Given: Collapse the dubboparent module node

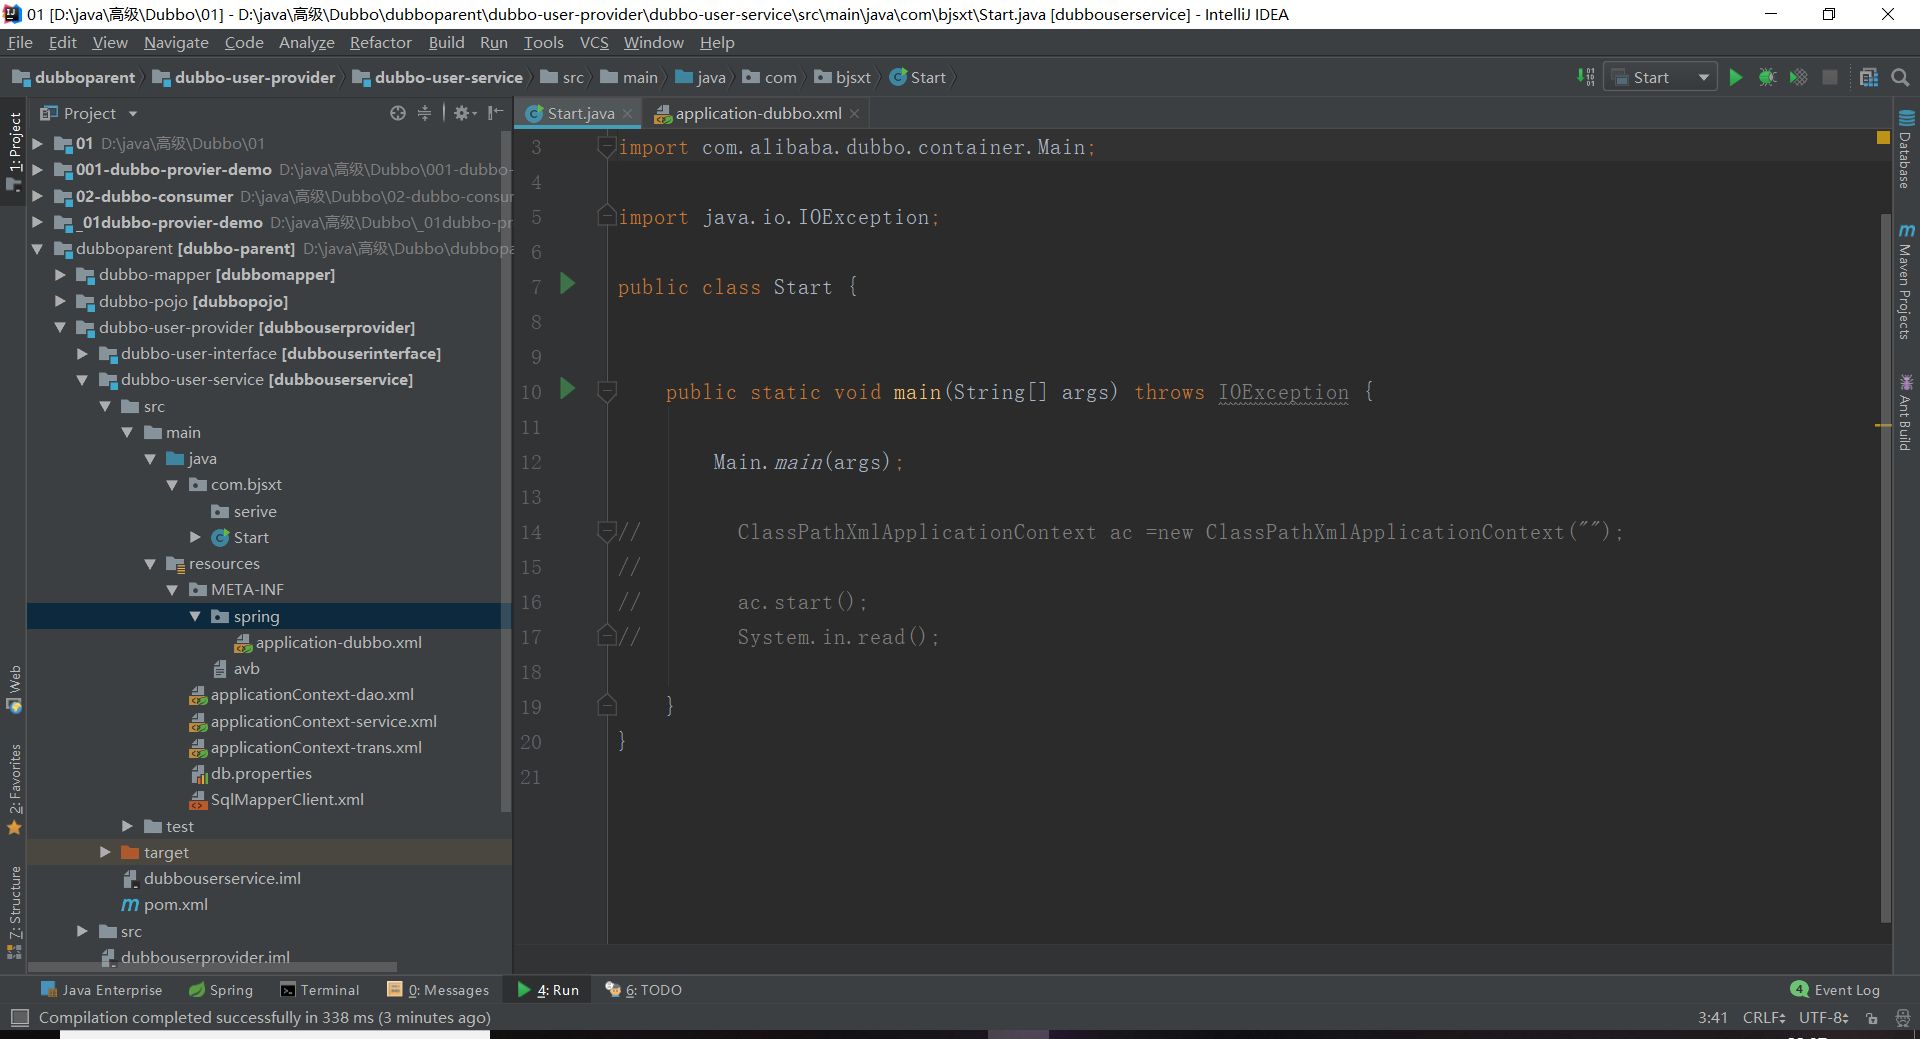Looking at the screenshot, I should (37, 248).
